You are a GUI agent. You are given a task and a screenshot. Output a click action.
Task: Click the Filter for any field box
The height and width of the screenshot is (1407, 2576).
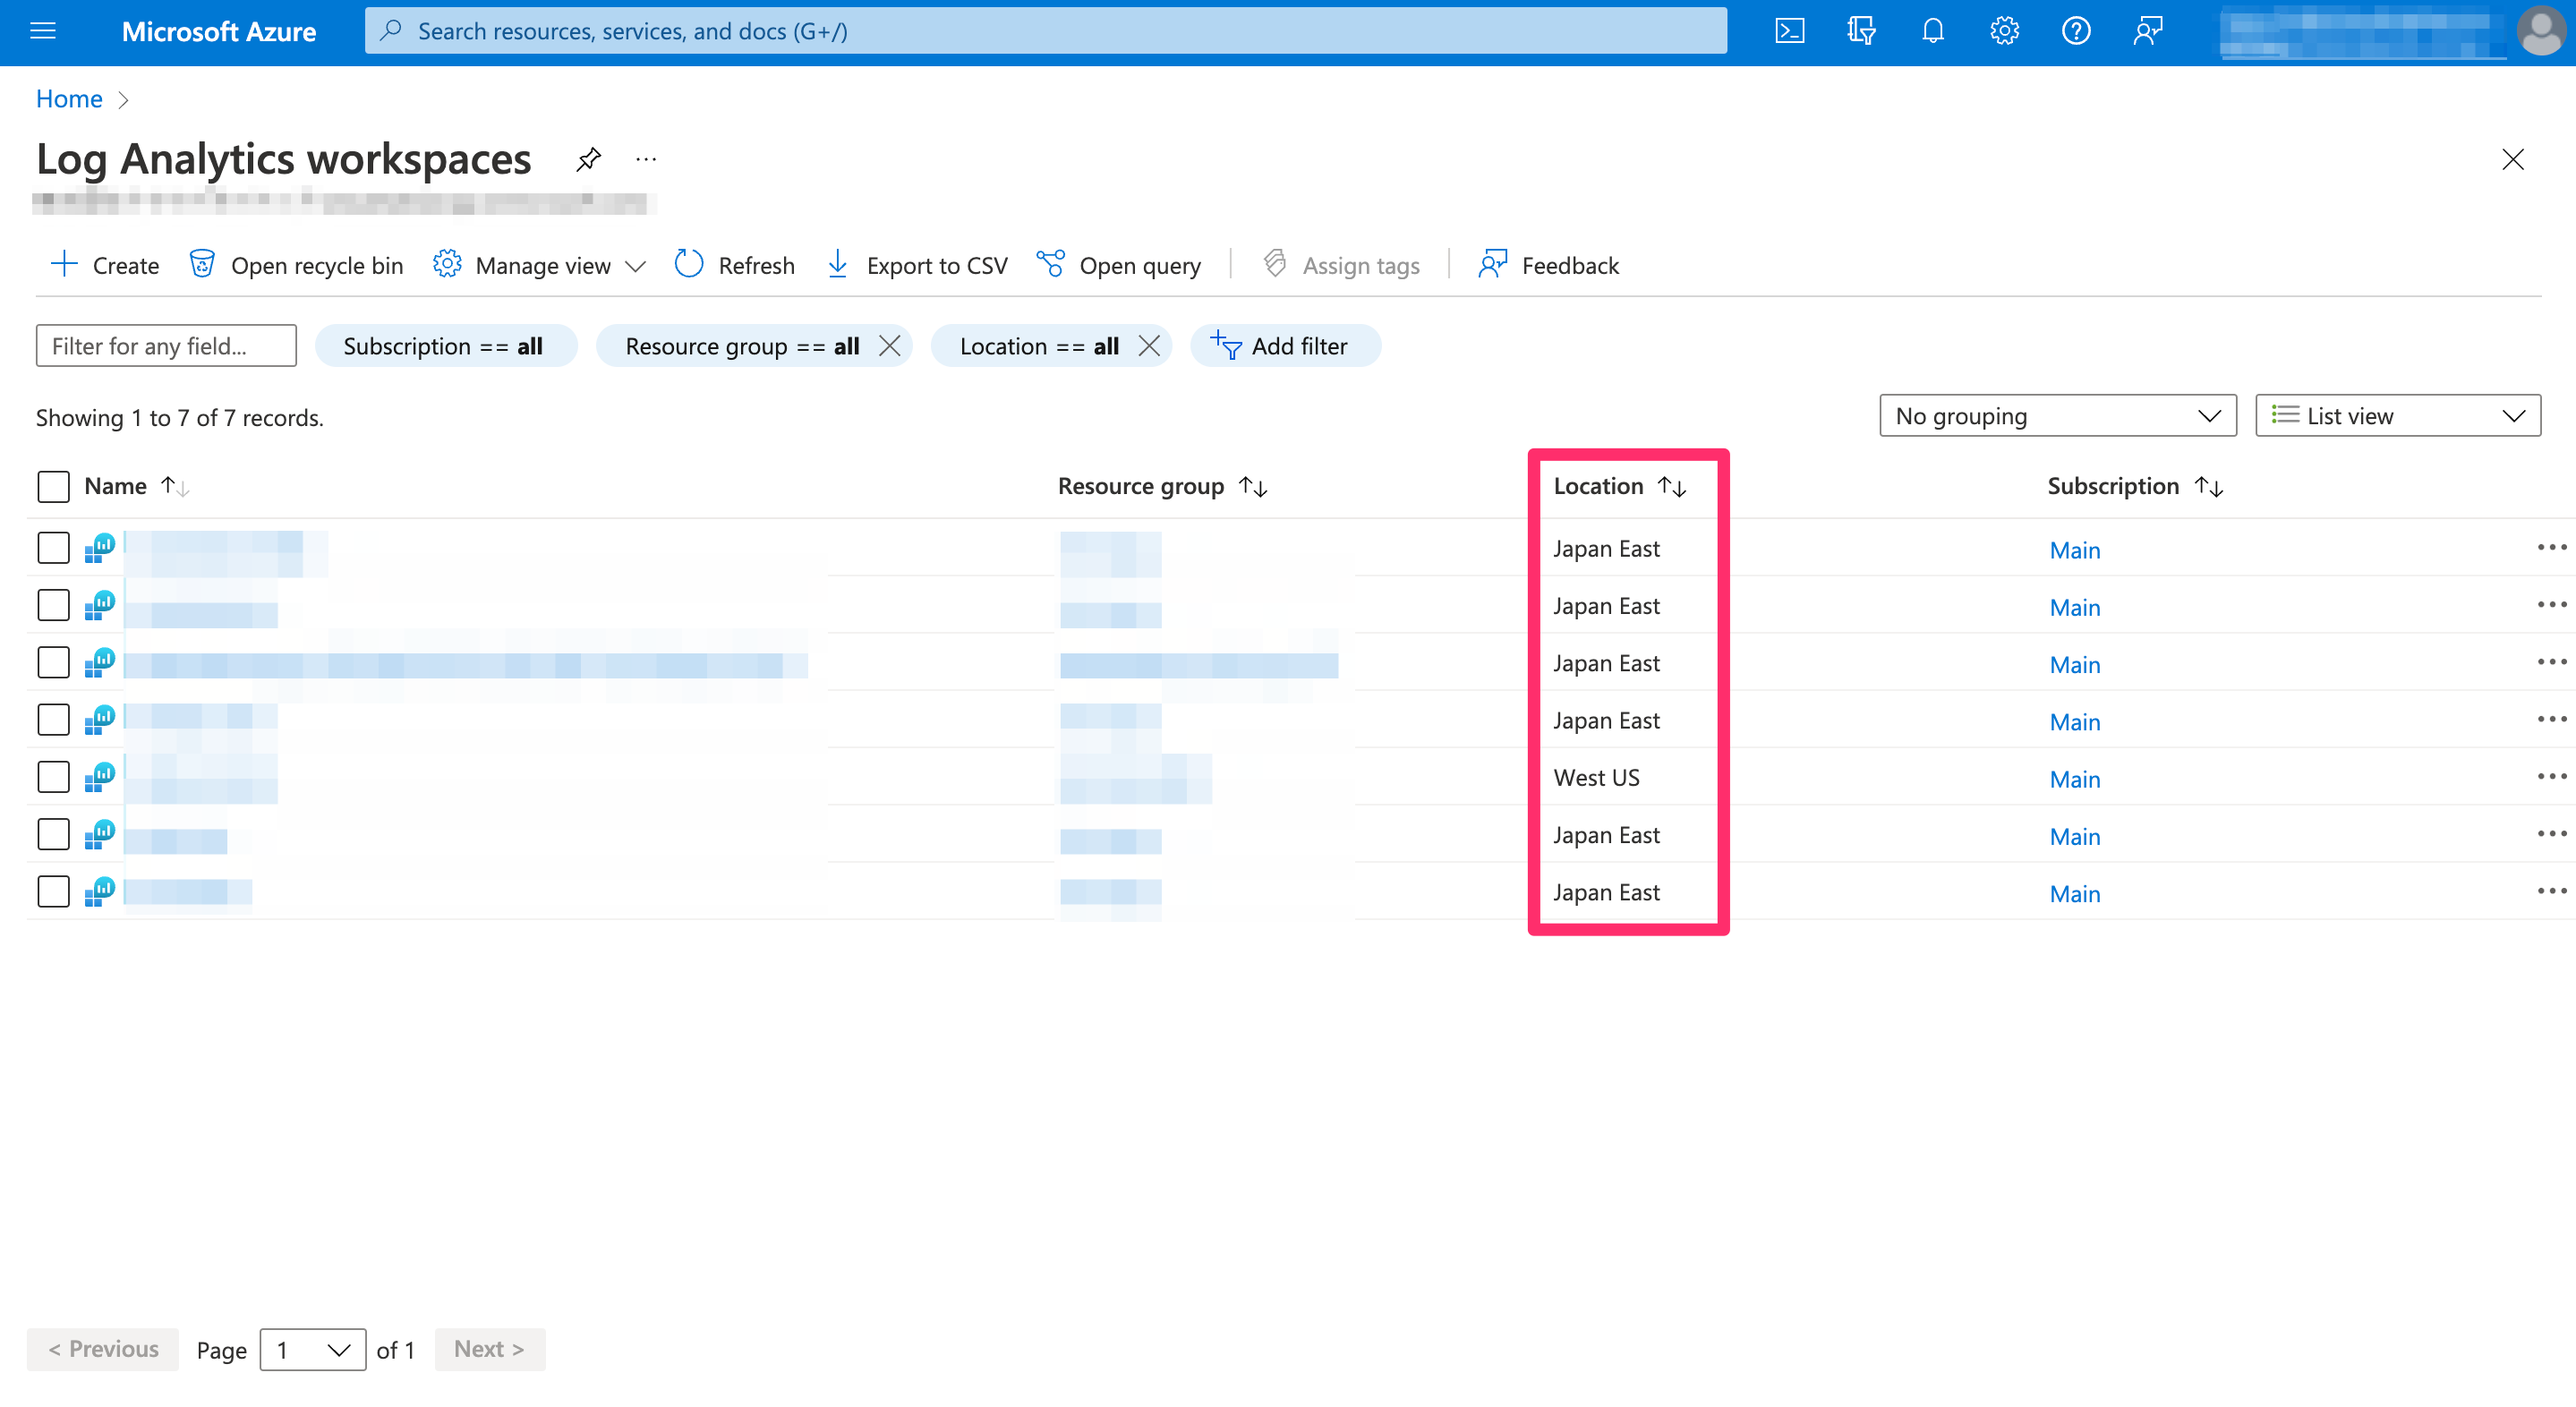[166, 346]
